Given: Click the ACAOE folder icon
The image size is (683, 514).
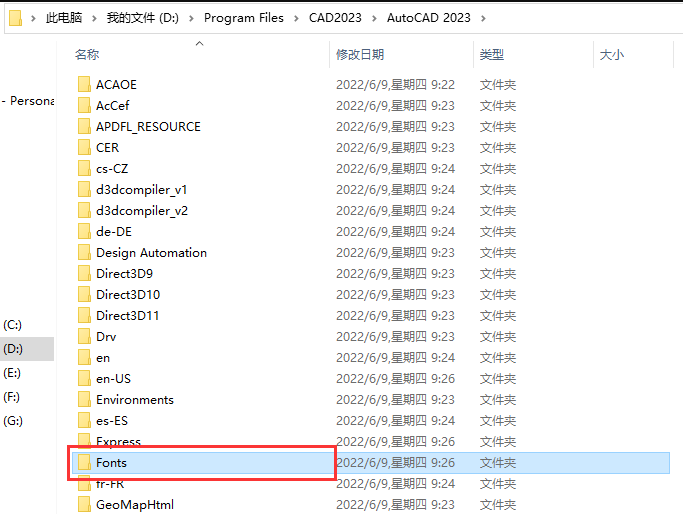Looking at the screenshot, I should pyautogui.click(x=84, y=85).
